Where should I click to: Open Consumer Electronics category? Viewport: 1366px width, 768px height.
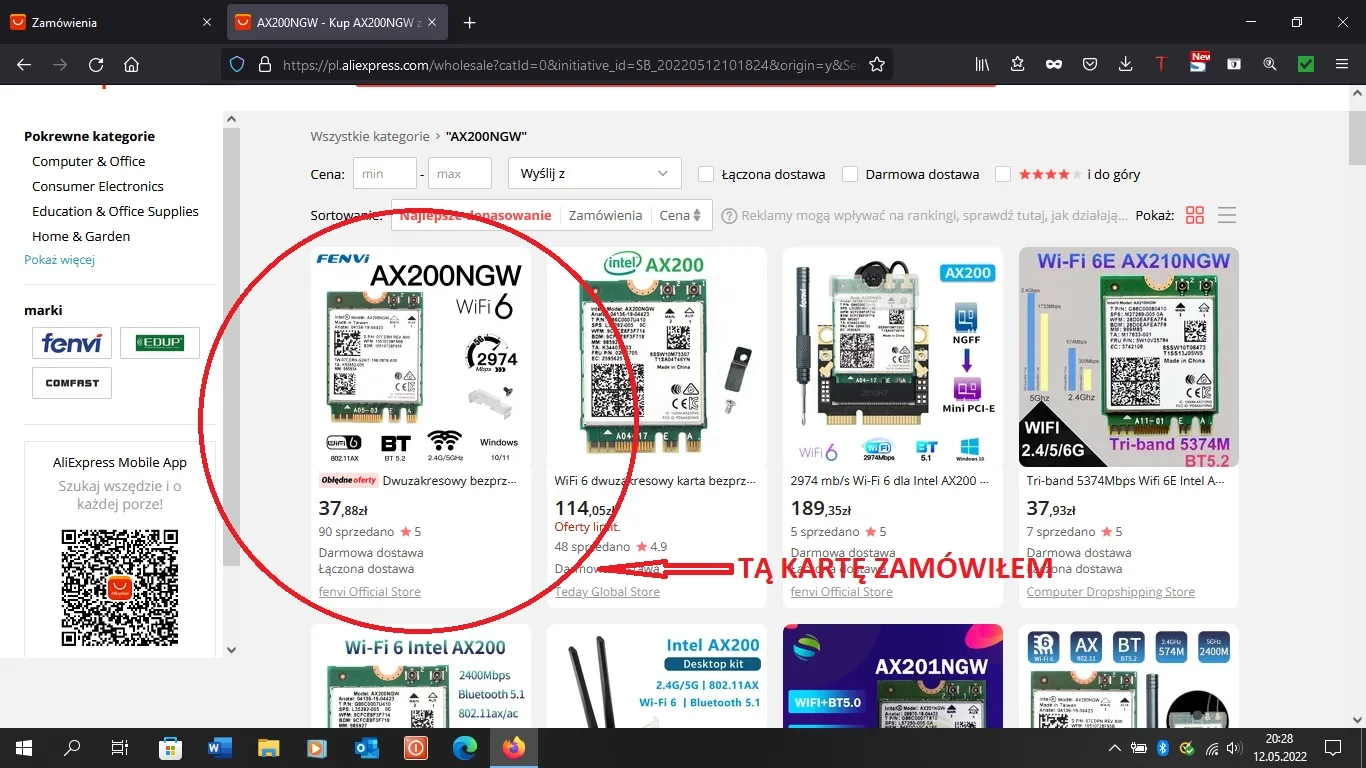coord(98,186)
